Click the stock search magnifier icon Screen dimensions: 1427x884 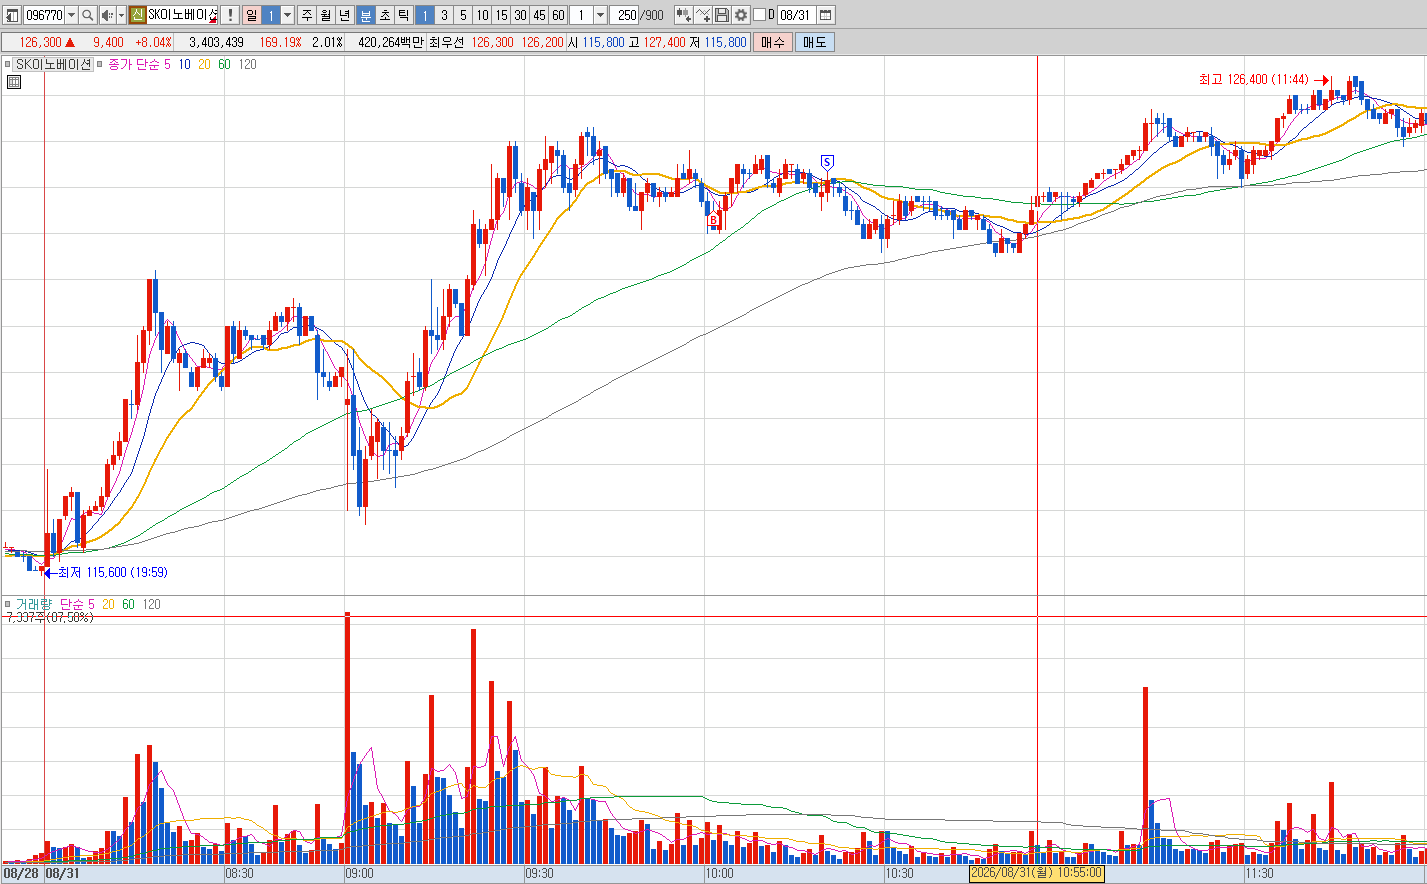88,15
